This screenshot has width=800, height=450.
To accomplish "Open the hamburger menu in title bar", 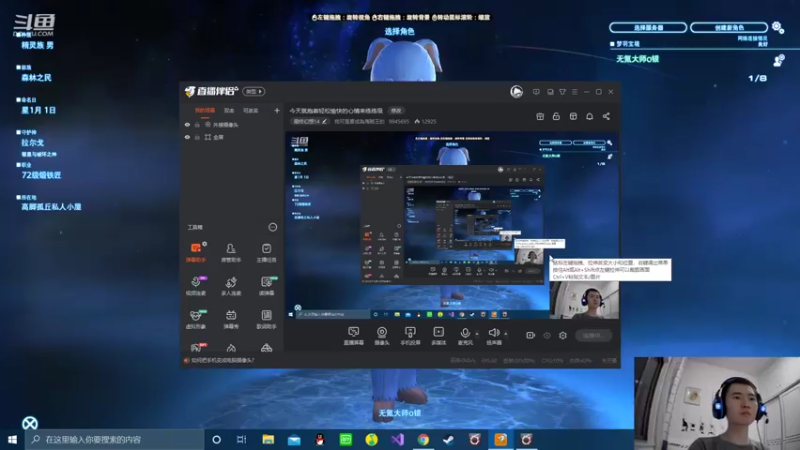I will click(x=574, y=92).
